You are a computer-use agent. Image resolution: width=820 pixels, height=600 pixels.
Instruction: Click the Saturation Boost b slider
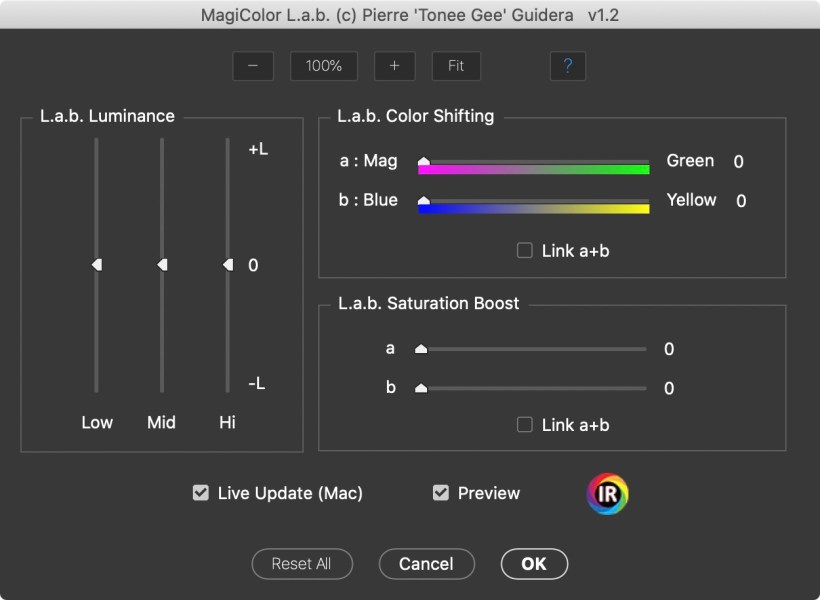click(x=533, y=388)
